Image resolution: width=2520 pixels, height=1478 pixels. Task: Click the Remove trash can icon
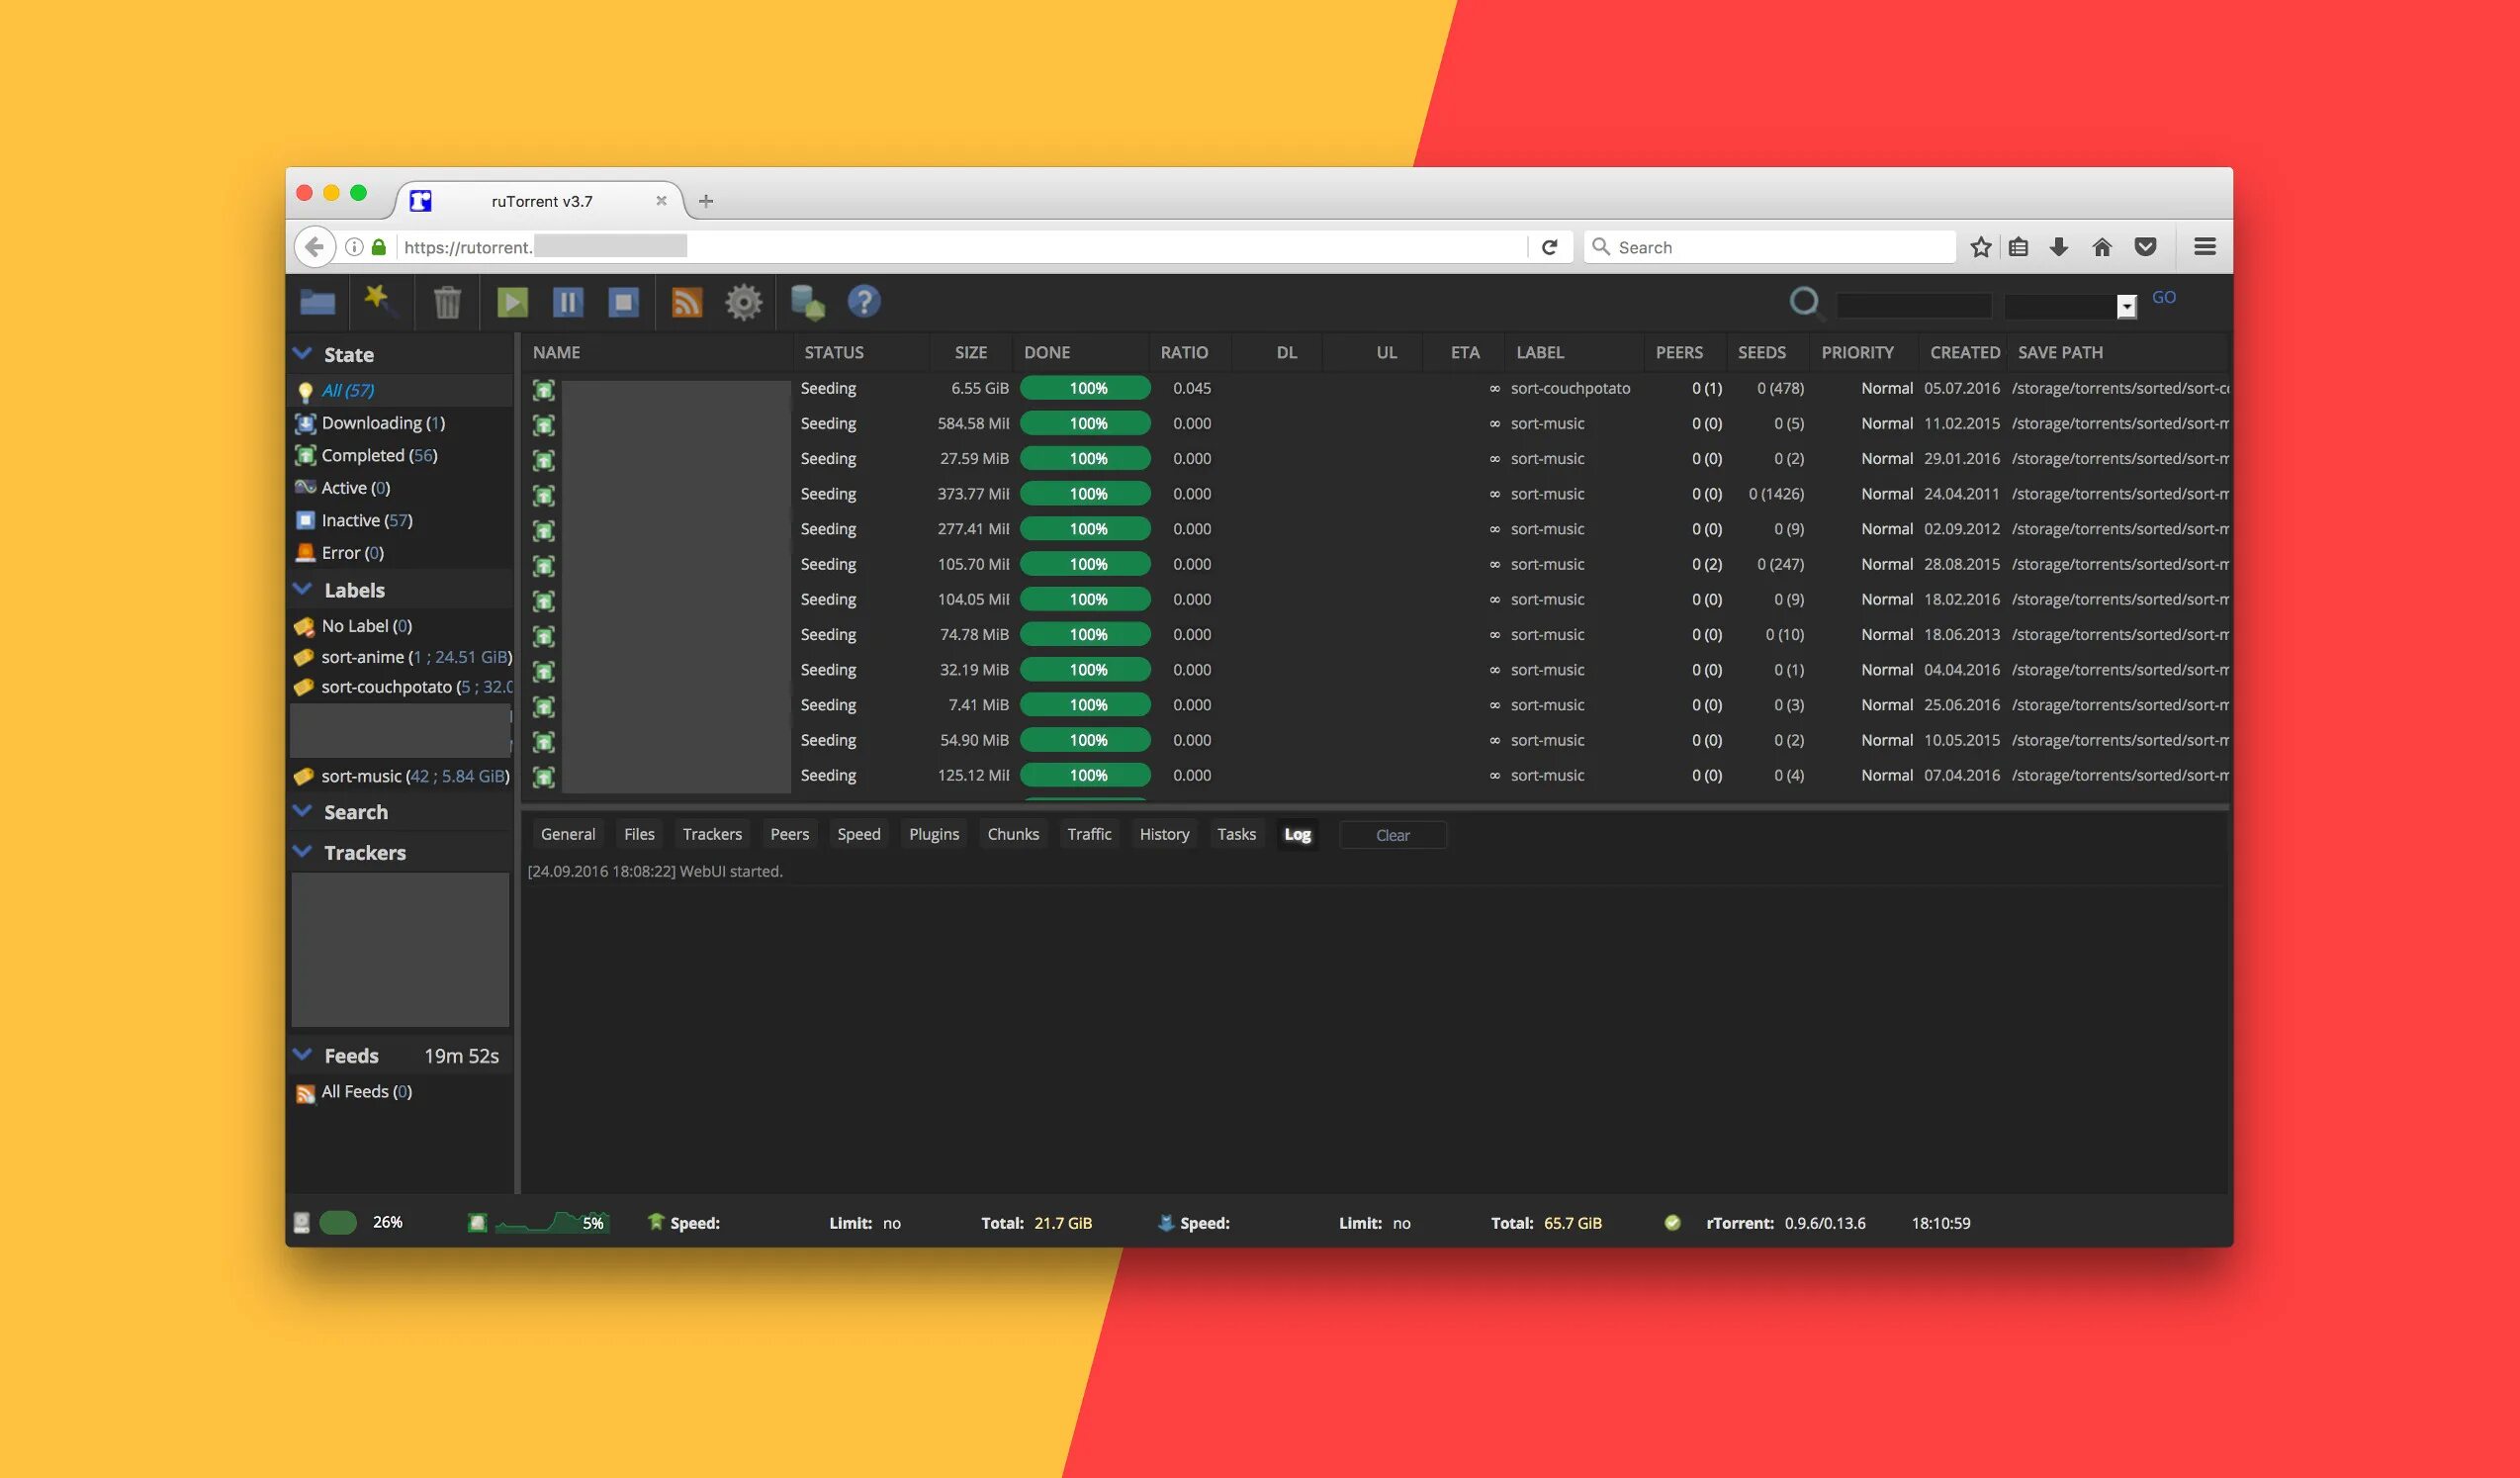coord(447,302)
